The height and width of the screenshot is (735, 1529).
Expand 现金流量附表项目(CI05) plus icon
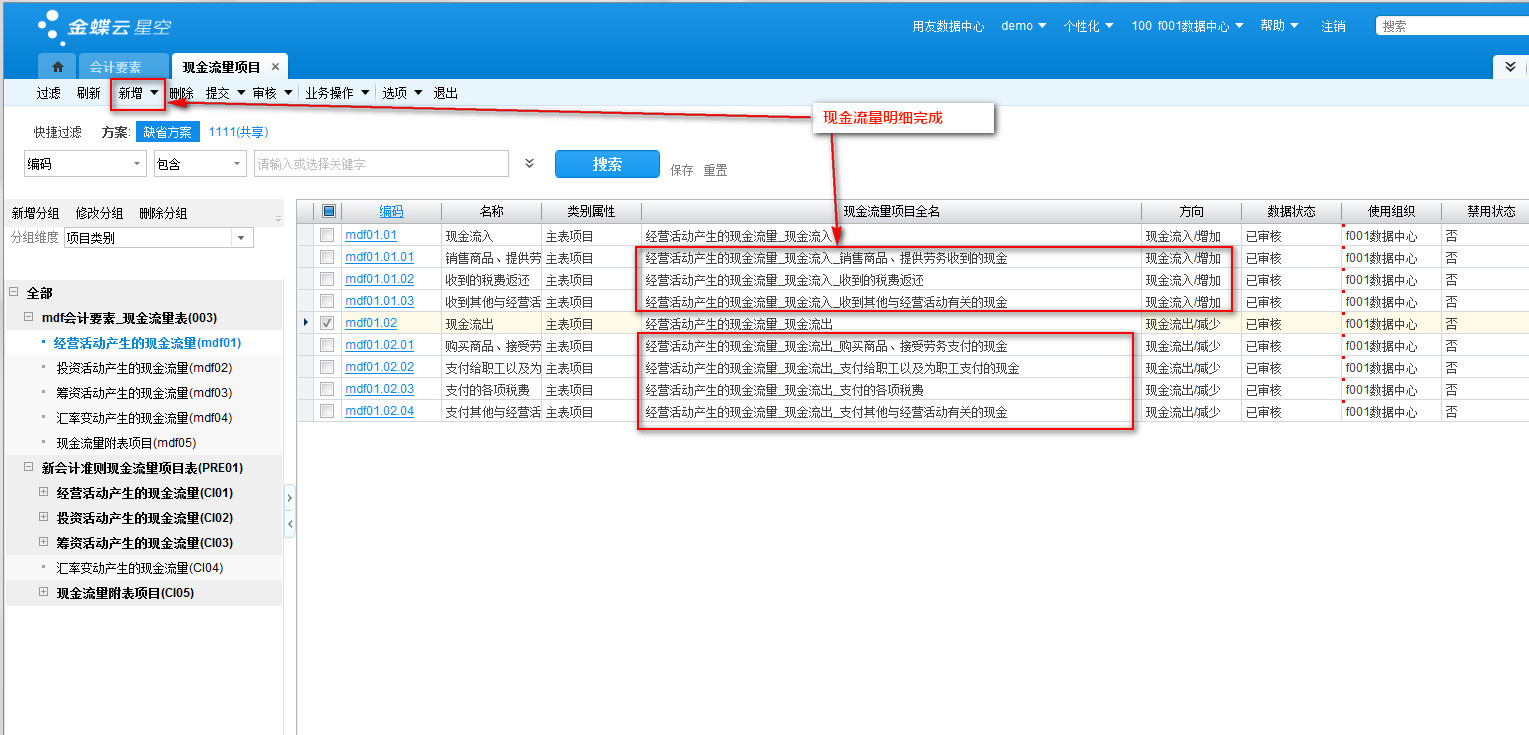(43, 592)
